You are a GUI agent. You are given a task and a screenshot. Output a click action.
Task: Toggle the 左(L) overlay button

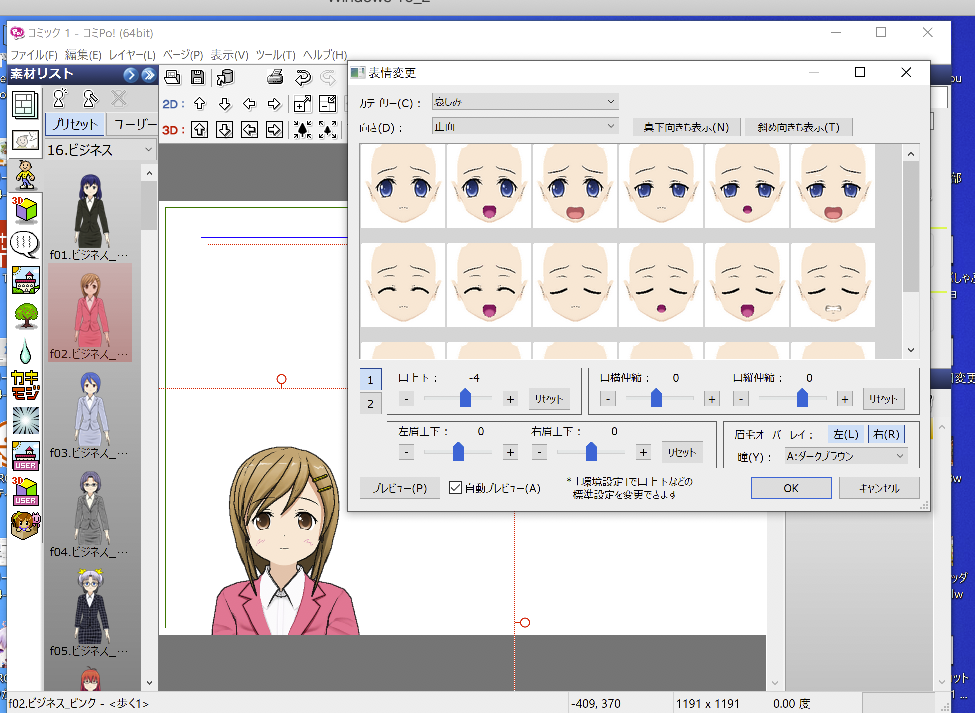845,434
